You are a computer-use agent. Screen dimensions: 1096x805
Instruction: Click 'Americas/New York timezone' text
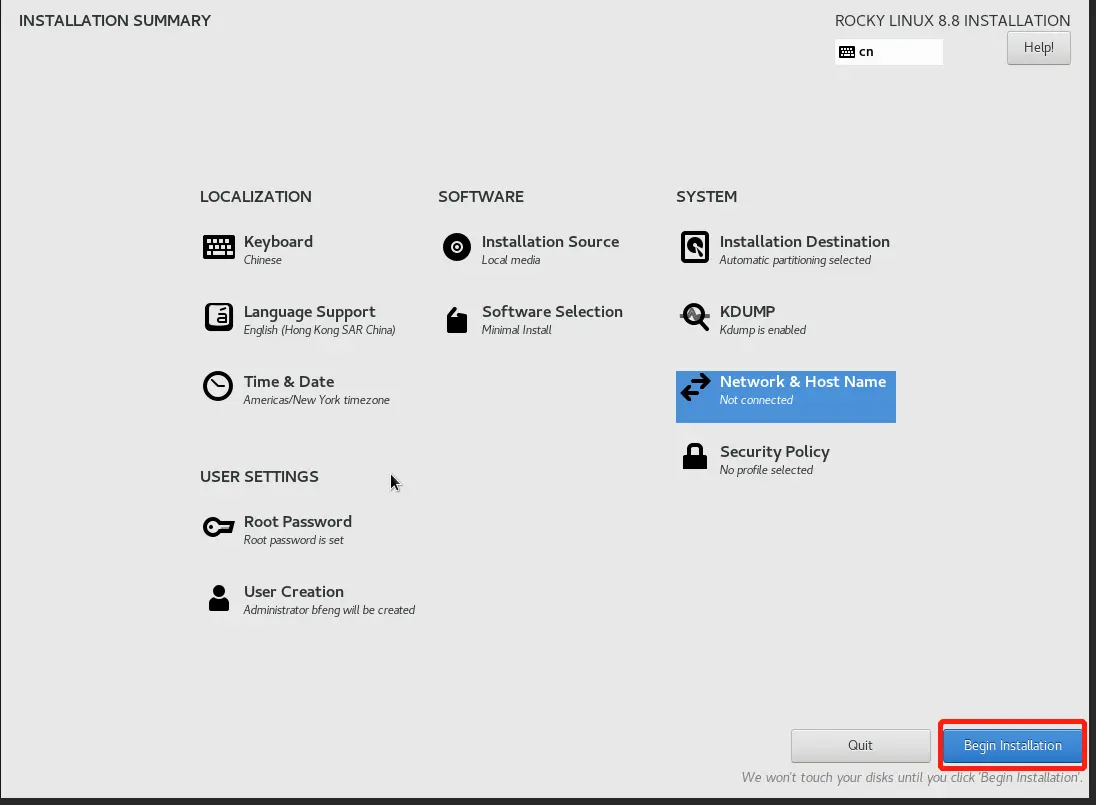[x=317, y=400]
